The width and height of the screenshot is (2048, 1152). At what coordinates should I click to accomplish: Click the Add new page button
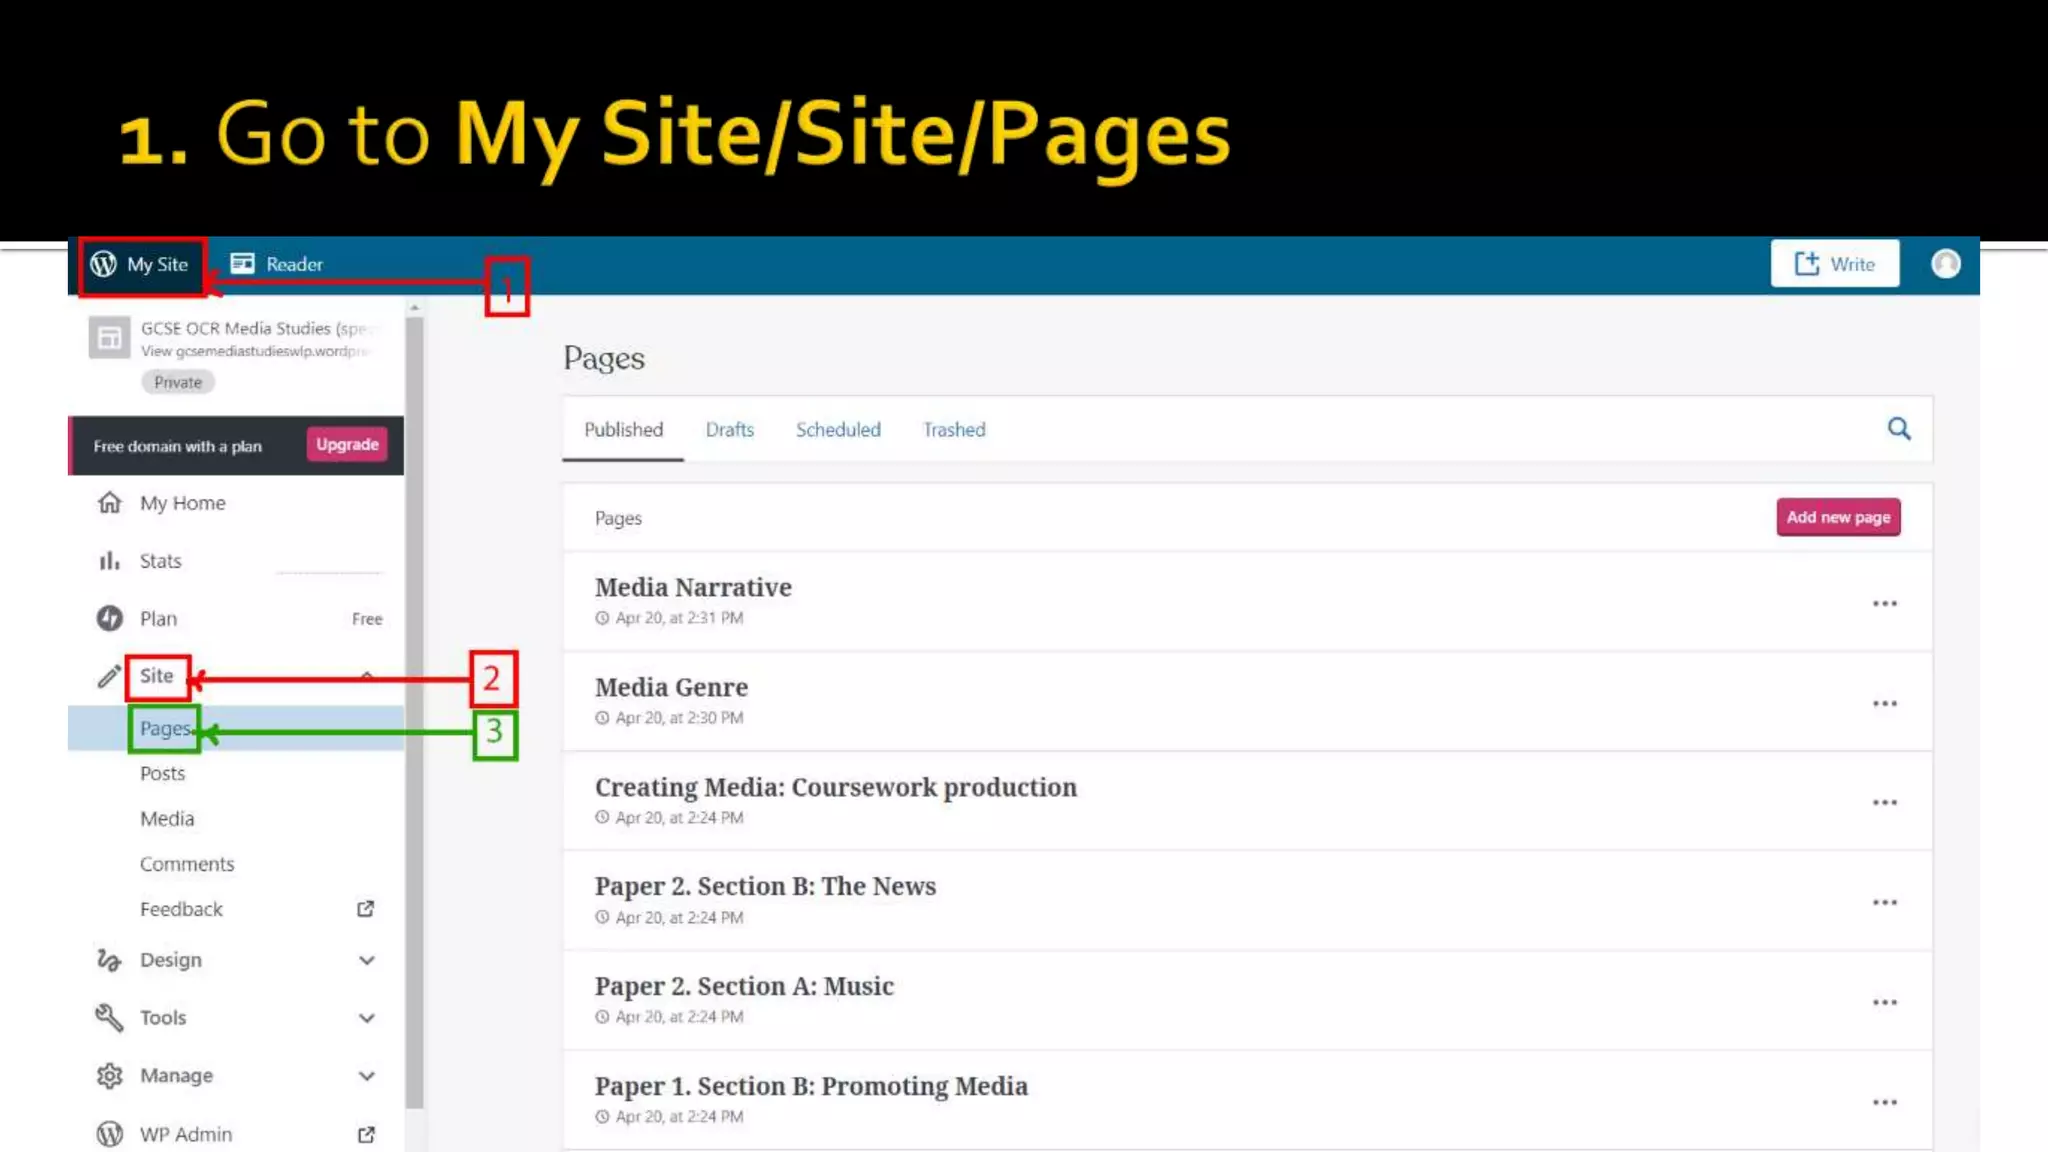click(1837, 517)
